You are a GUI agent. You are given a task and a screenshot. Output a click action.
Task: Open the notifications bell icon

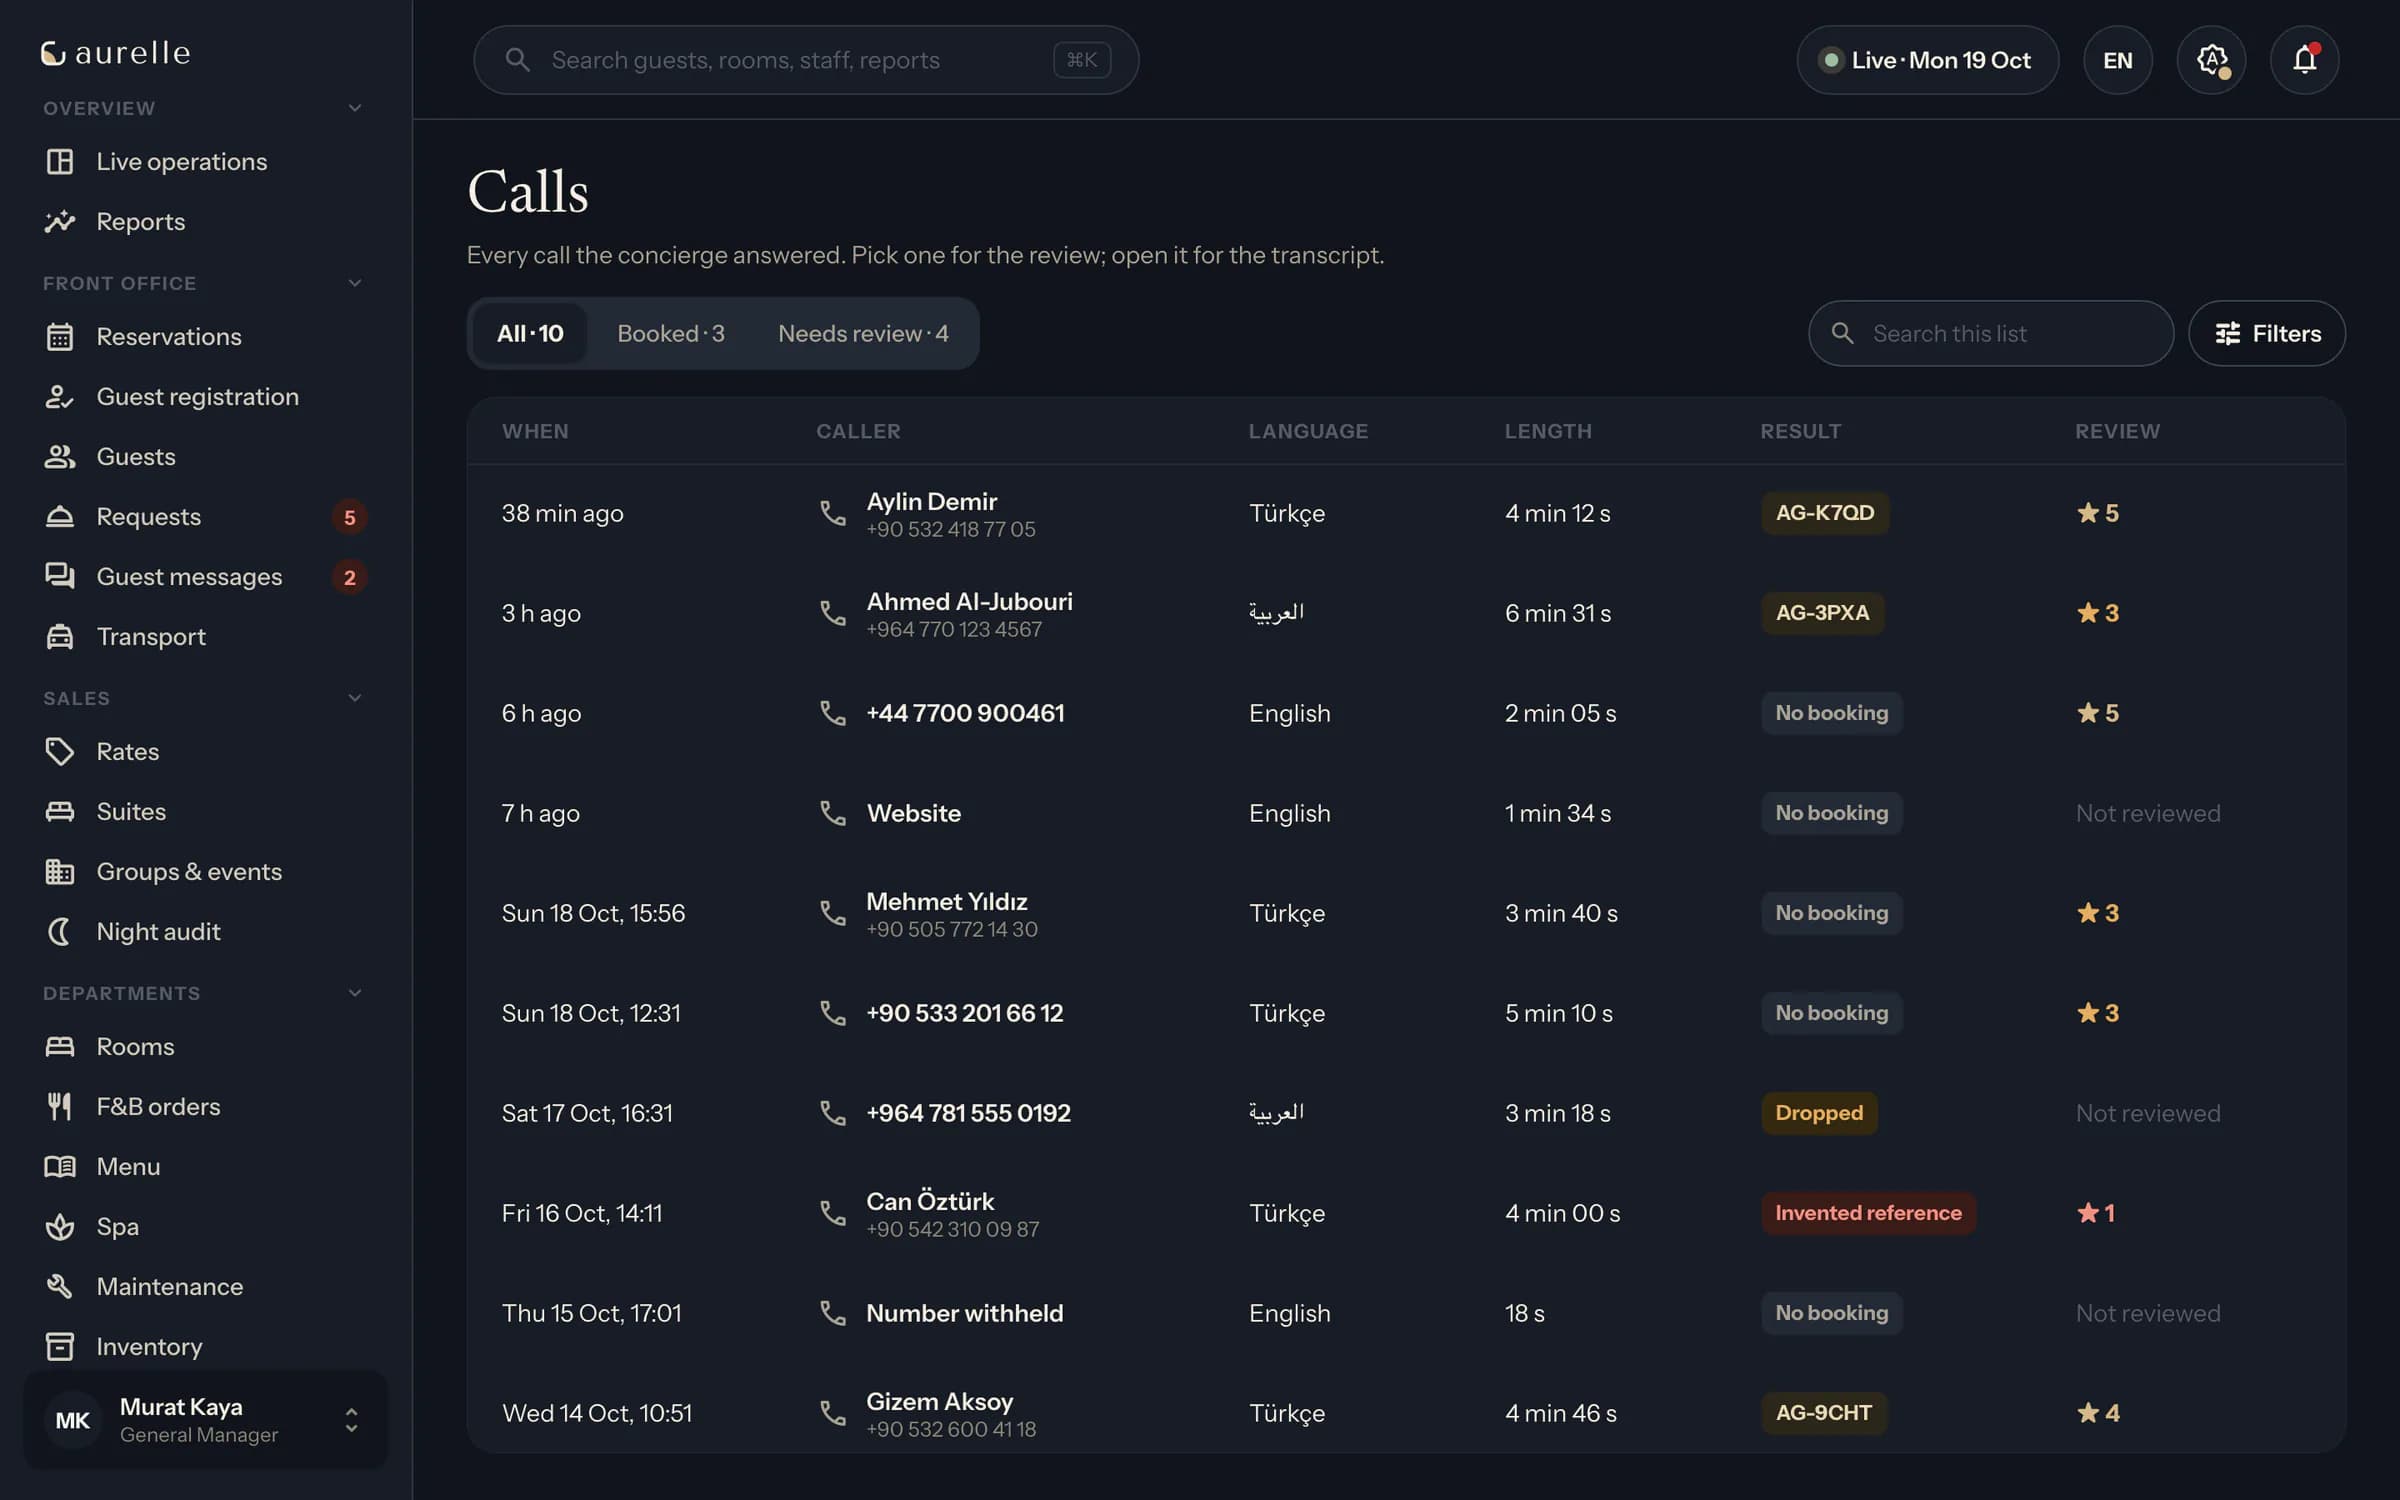coord(2304,60)
